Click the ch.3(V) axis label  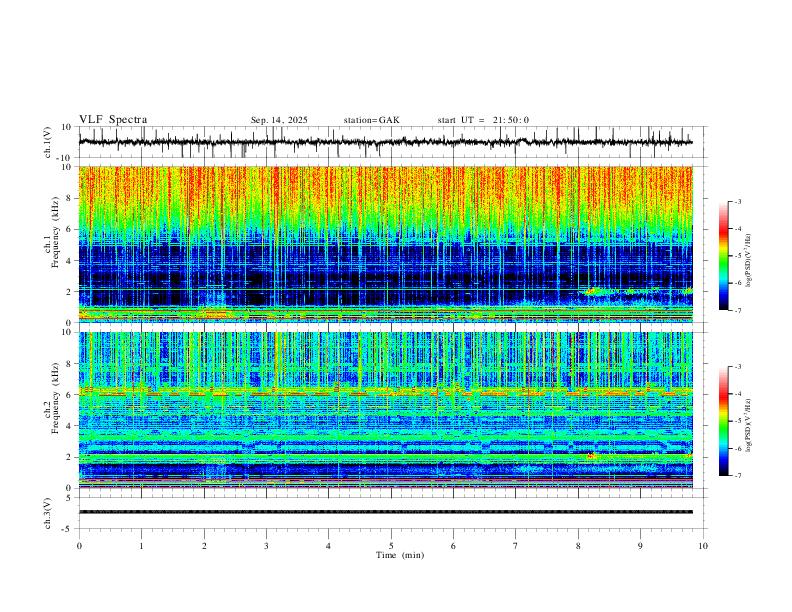pyautogui.click(x=48, y=513)
